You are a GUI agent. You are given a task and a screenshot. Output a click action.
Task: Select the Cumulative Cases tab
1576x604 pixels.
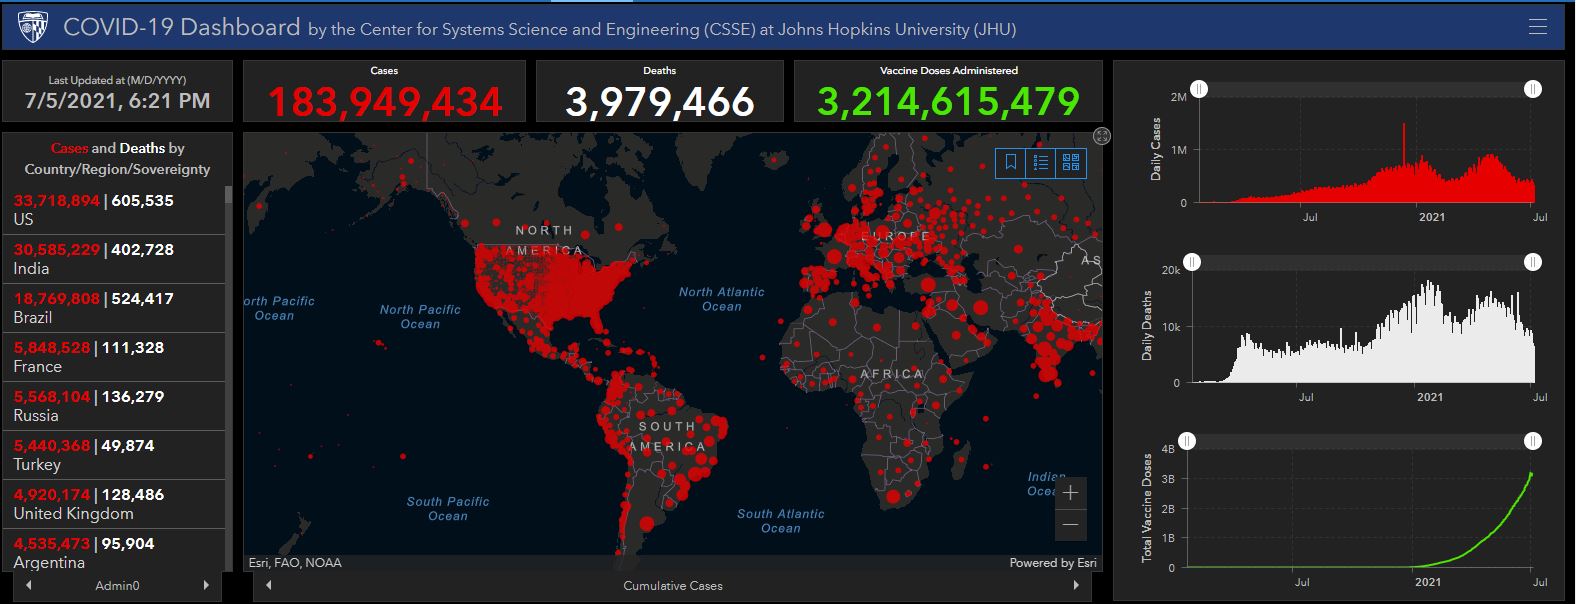coord(672,585)
